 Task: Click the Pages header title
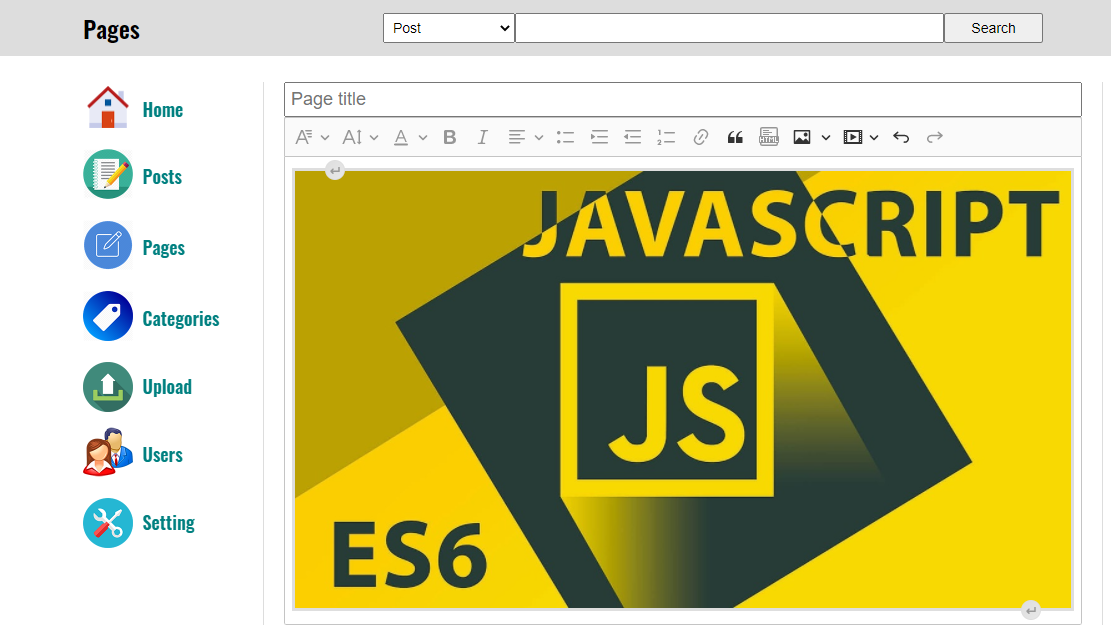111,30
